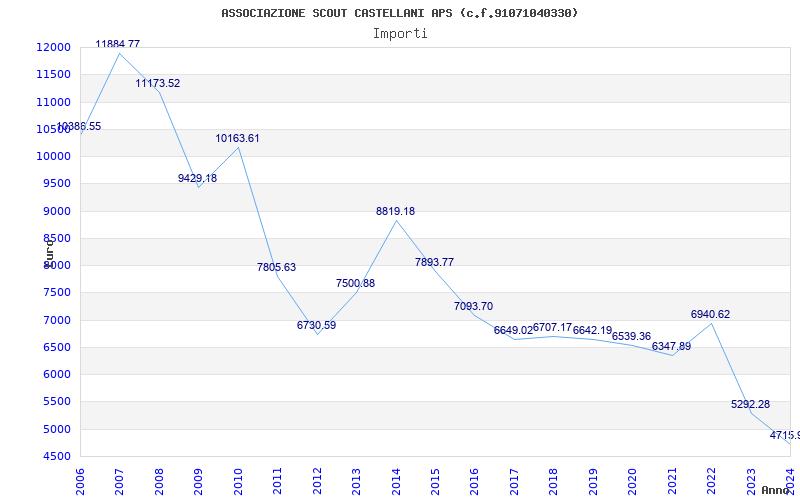
Task: Click y-axis value 9500
Action: pos(56,184)
